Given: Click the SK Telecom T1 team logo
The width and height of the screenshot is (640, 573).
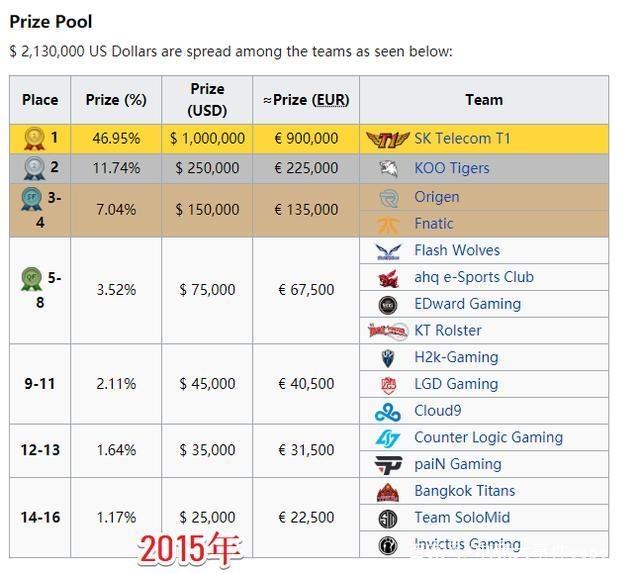Looking at the screenshot, I should pyautogui.click(x=387, y=139).
